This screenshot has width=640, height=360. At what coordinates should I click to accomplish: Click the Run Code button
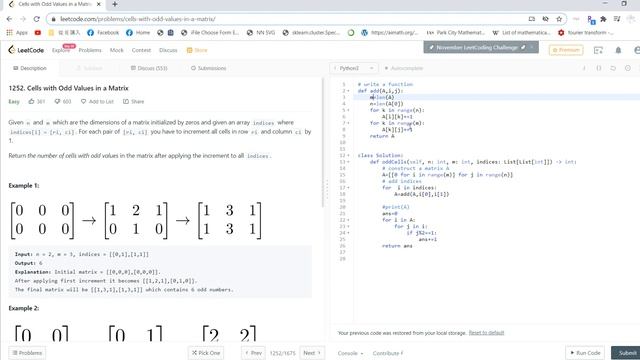coord(585,353)
